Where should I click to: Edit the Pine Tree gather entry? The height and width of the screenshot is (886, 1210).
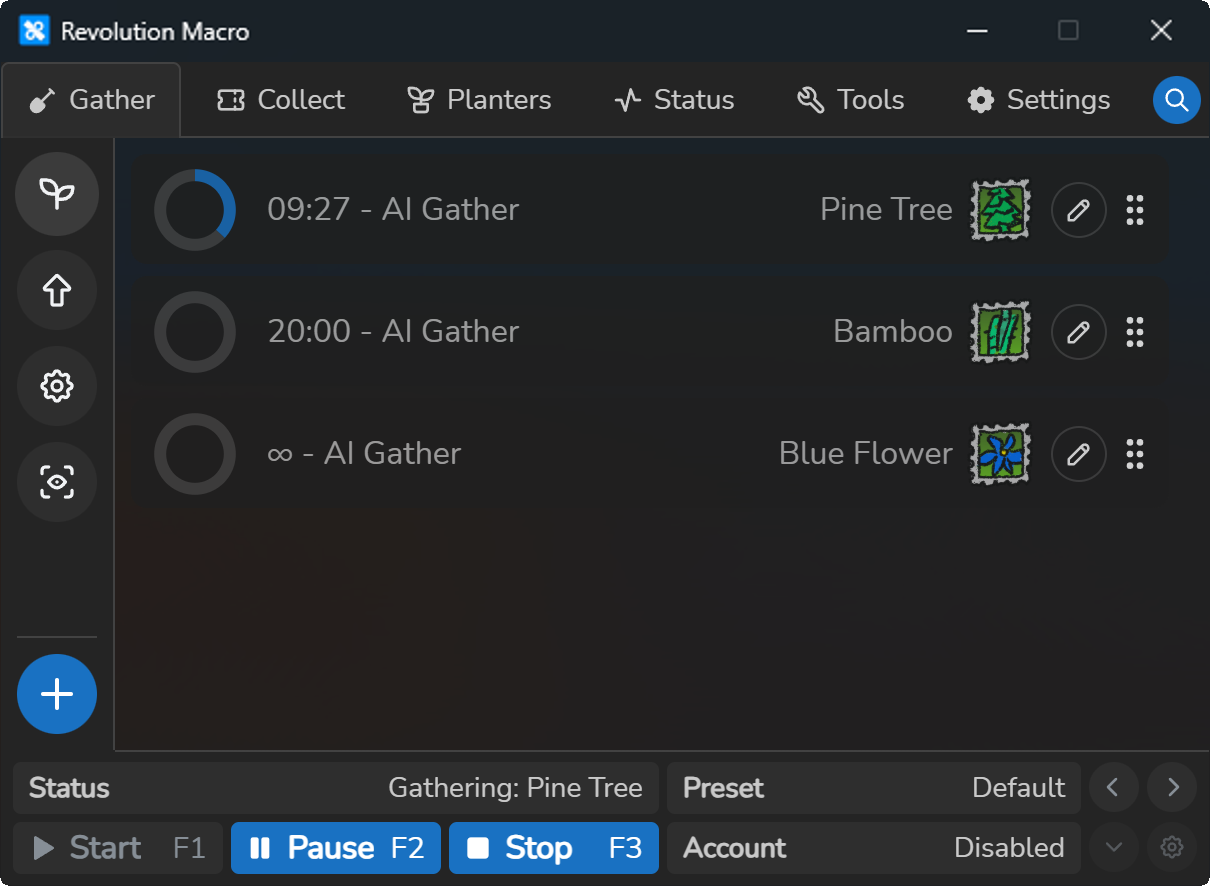click(1079, 210)
